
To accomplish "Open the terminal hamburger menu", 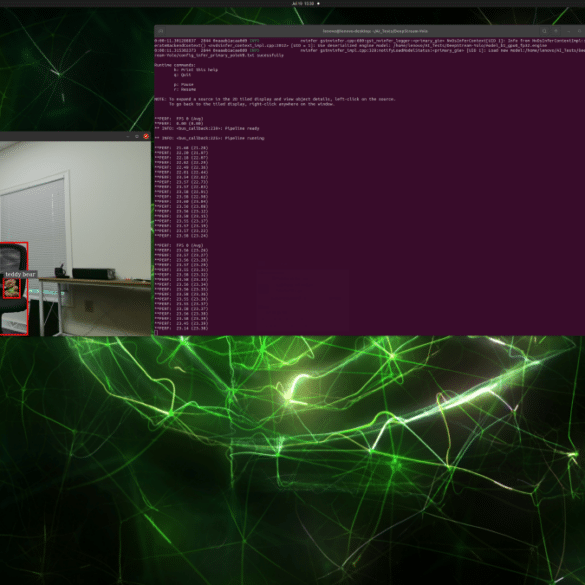I will pyautogui.click(x=556, y=31).
